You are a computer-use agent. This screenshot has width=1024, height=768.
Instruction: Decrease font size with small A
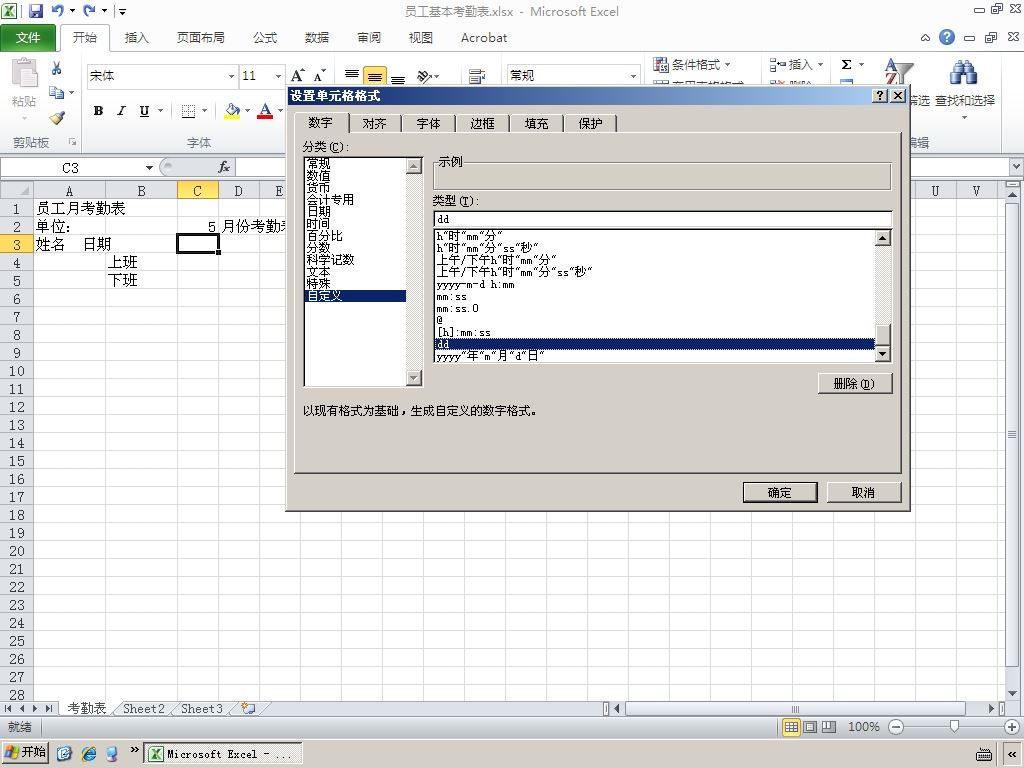pos(320,76)
